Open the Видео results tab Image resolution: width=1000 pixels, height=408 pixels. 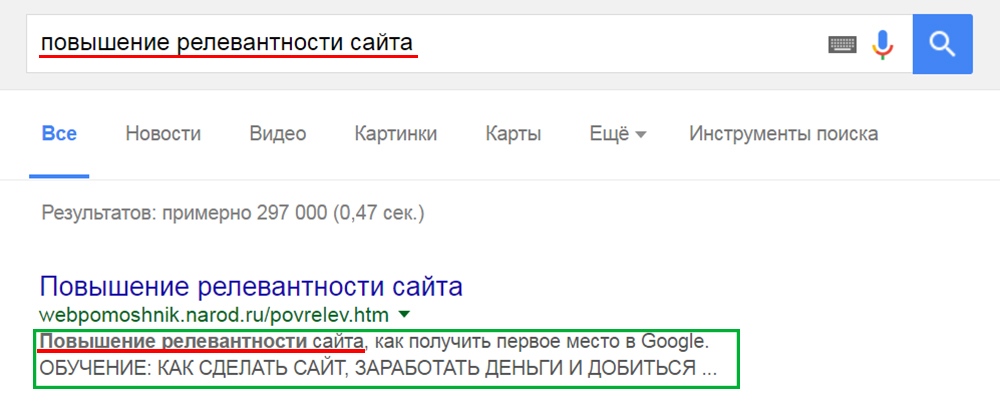[x=277, y=133]
